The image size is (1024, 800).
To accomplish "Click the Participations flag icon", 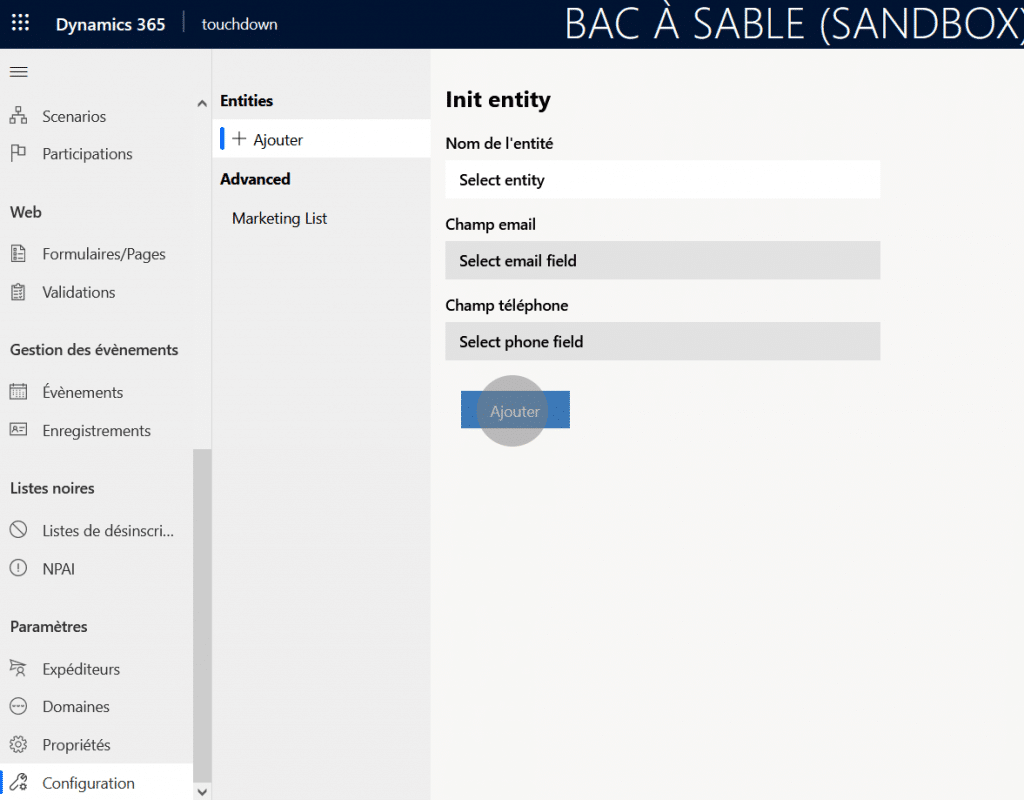I will [x=18, y=154].
